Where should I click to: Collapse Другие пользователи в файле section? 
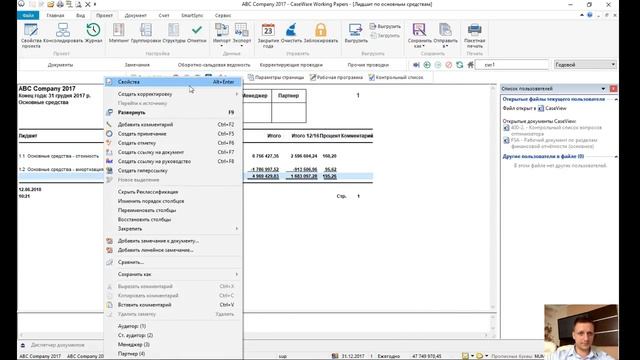point(616,156)
